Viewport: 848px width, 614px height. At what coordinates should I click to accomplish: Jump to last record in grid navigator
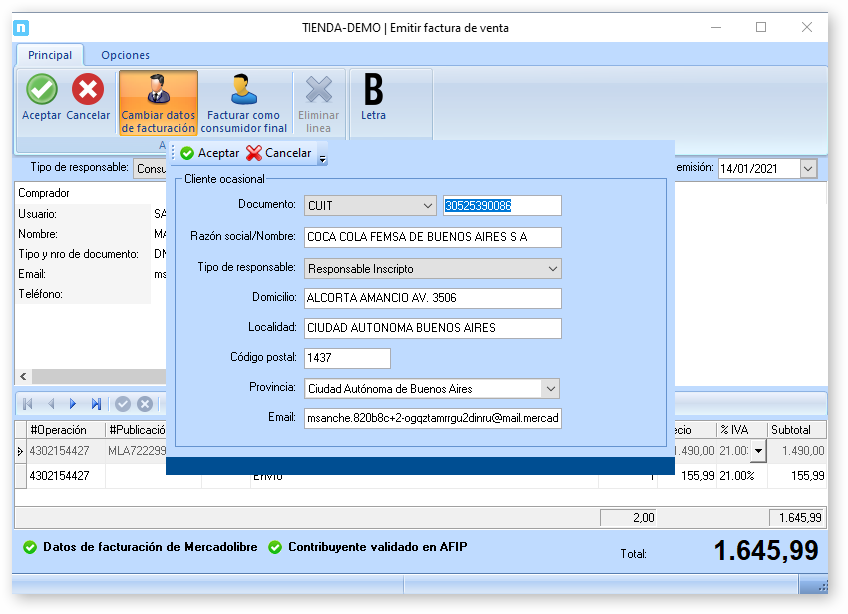(x=96, y=404)
